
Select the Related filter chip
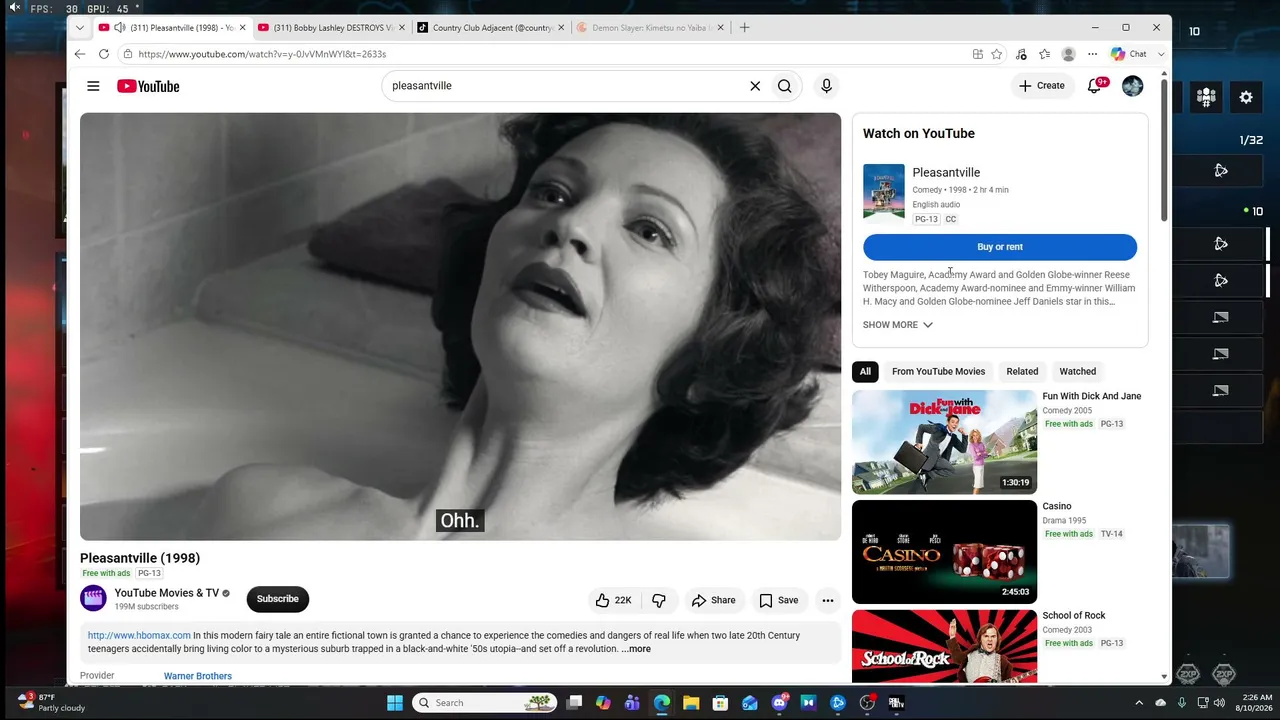[x=1022, y=372]
